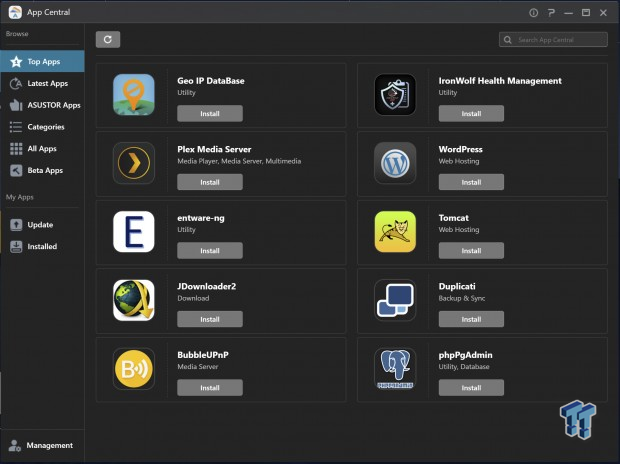Image resolution: width=620 pixels, height=464 pixels.
Task: Install Tomcat web hosting app
Action: pos(471,250)
